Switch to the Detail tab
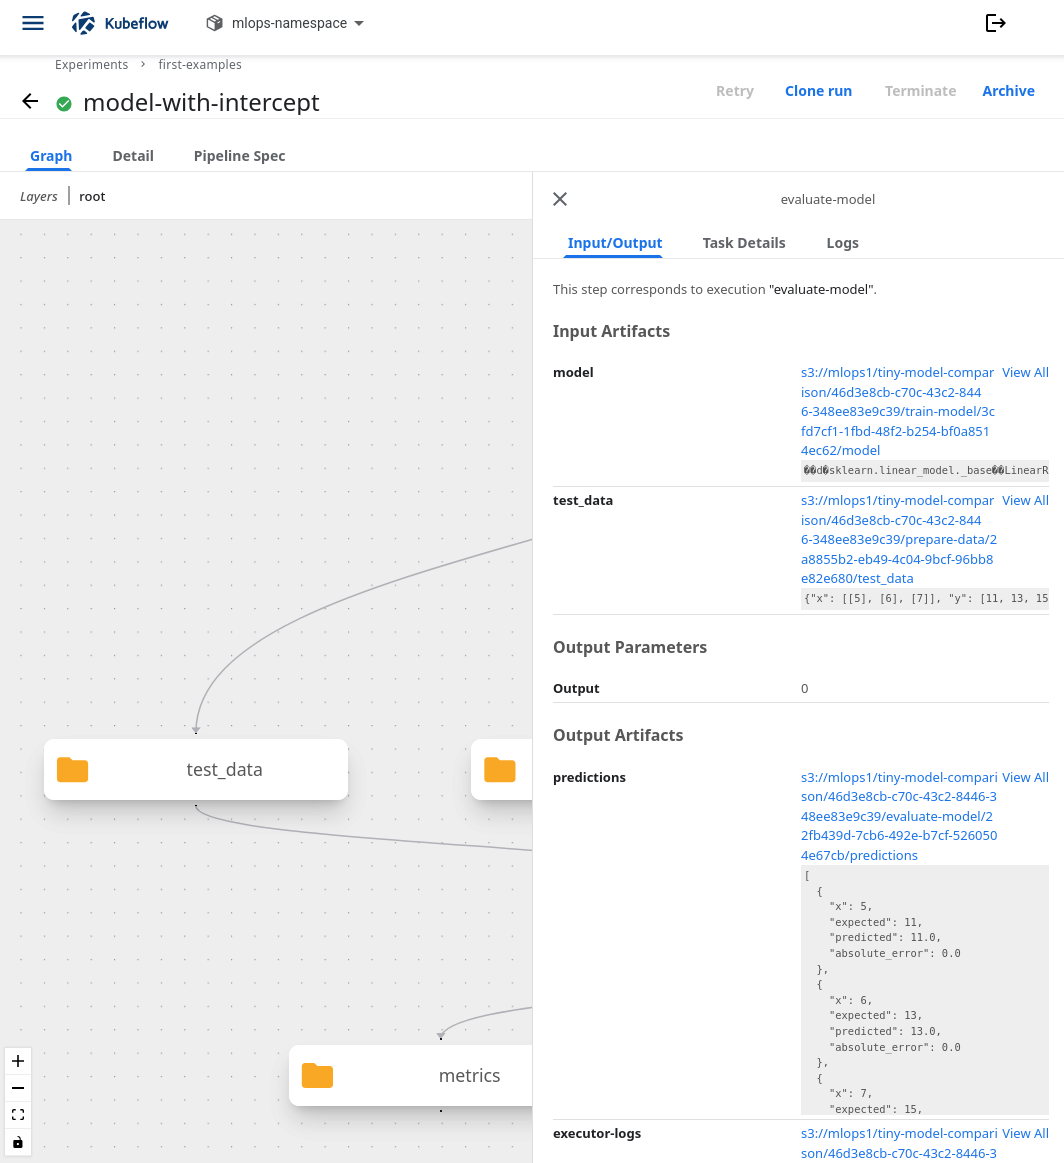The image size is (1064, 1163). (133, 156)
